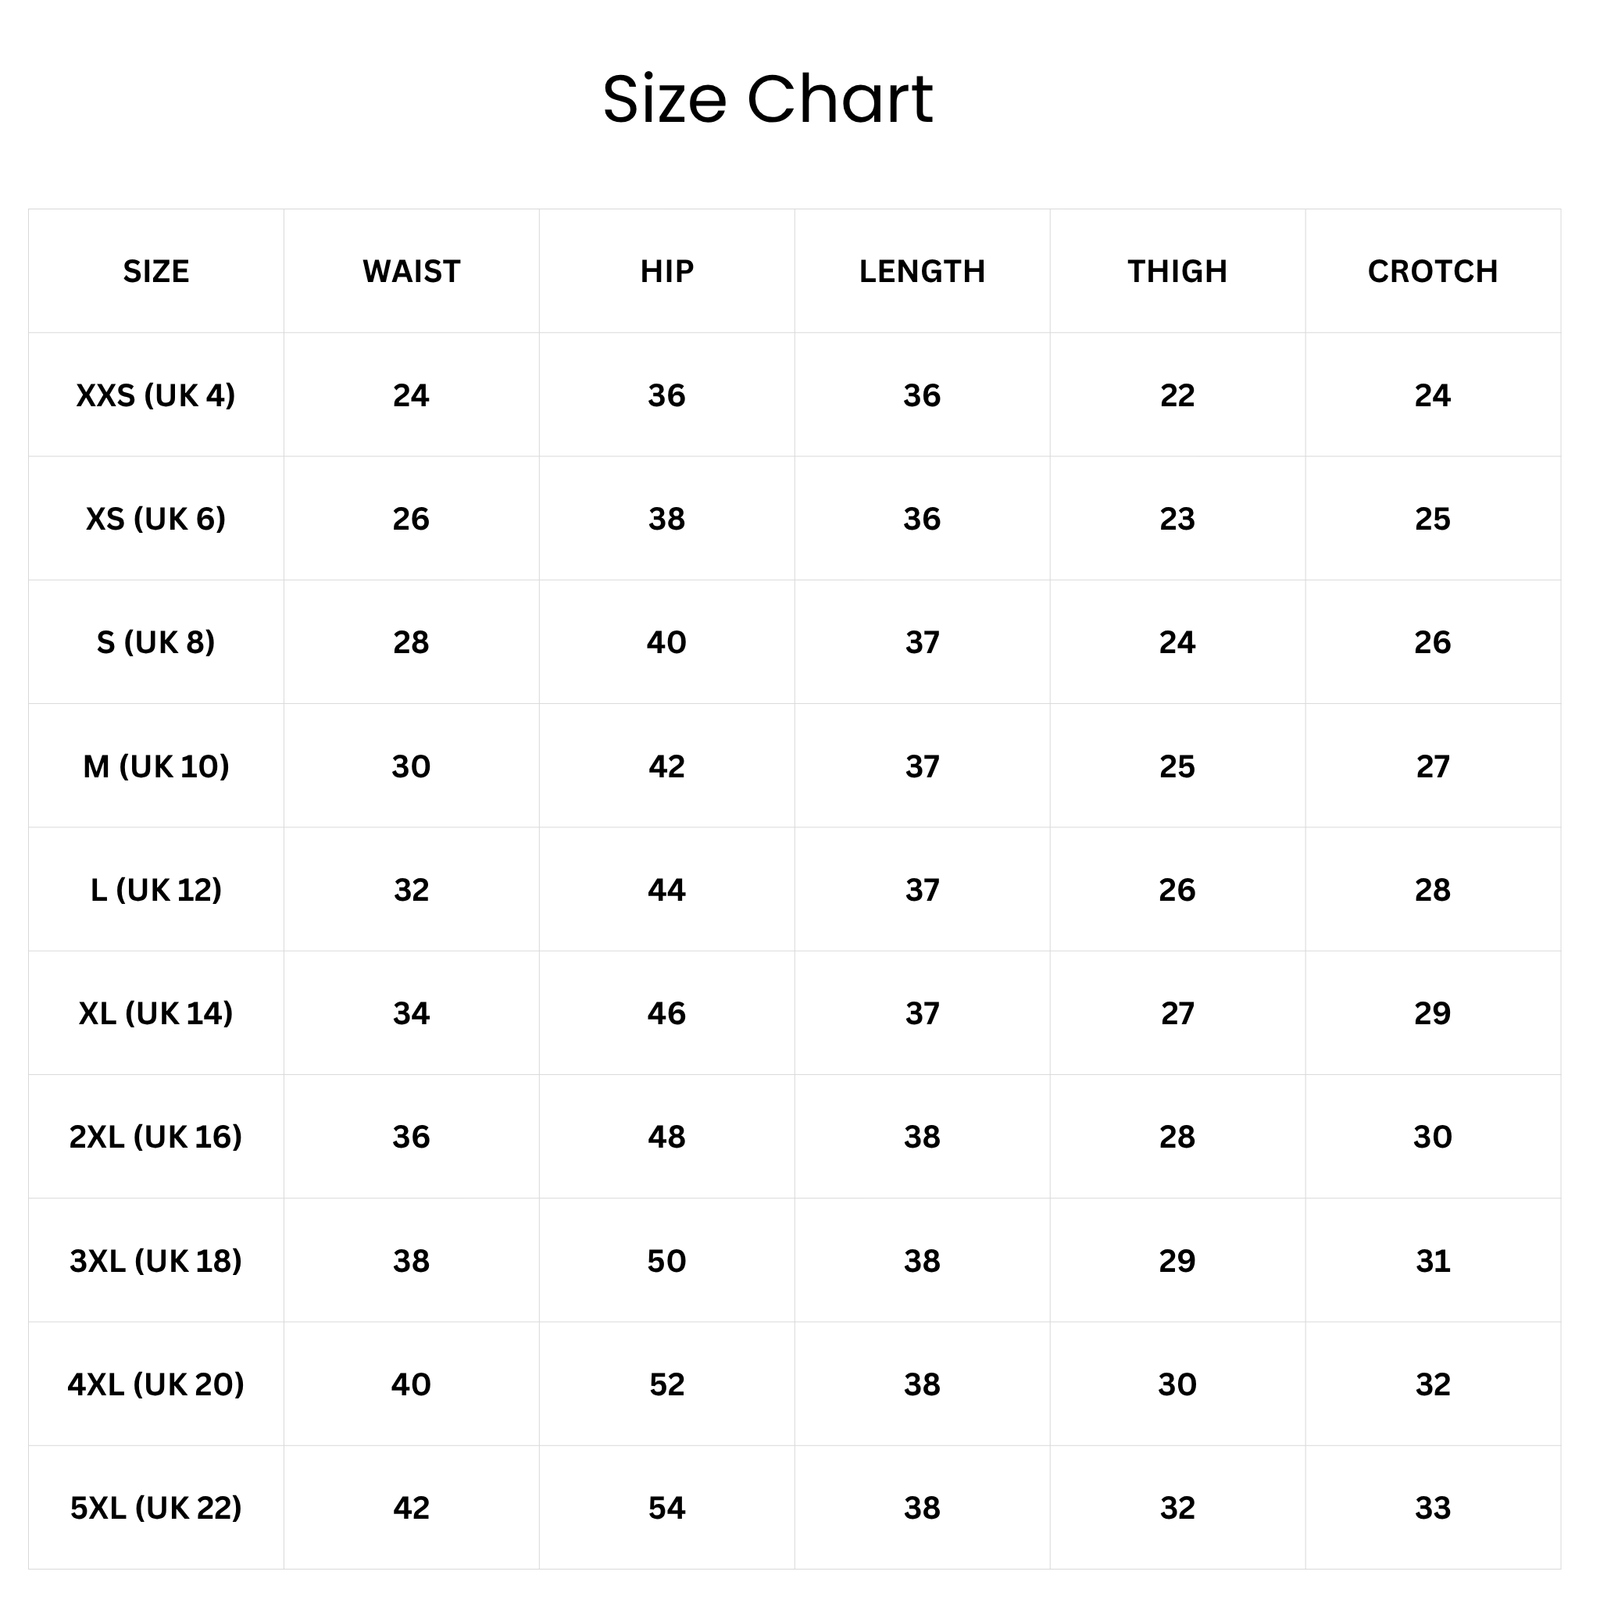1600x1600 pixels.
Task: Click the XS (UK 6) size cell
Action: pyautogui.click(x=156, y=518)
